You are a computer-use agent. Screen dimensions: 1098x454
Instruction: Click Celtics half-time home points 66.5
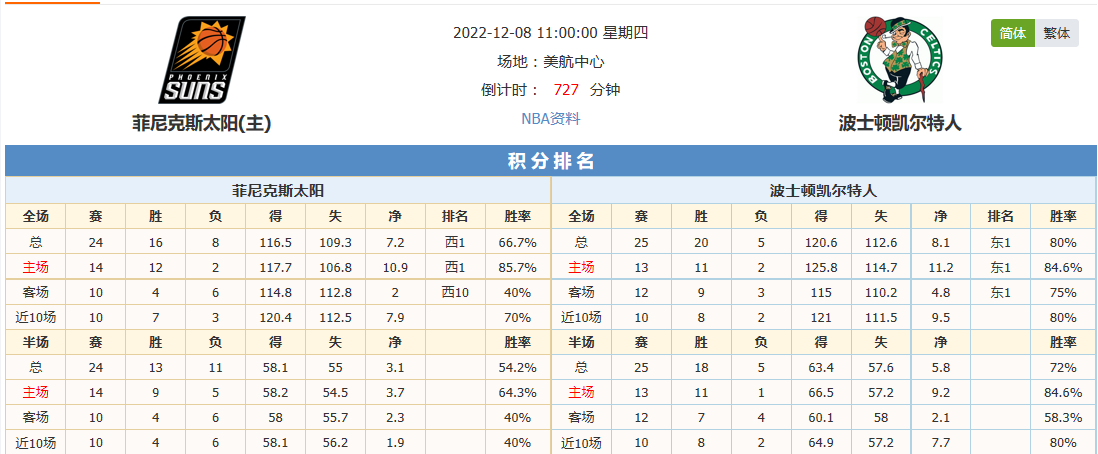click(x=821, y=392)
